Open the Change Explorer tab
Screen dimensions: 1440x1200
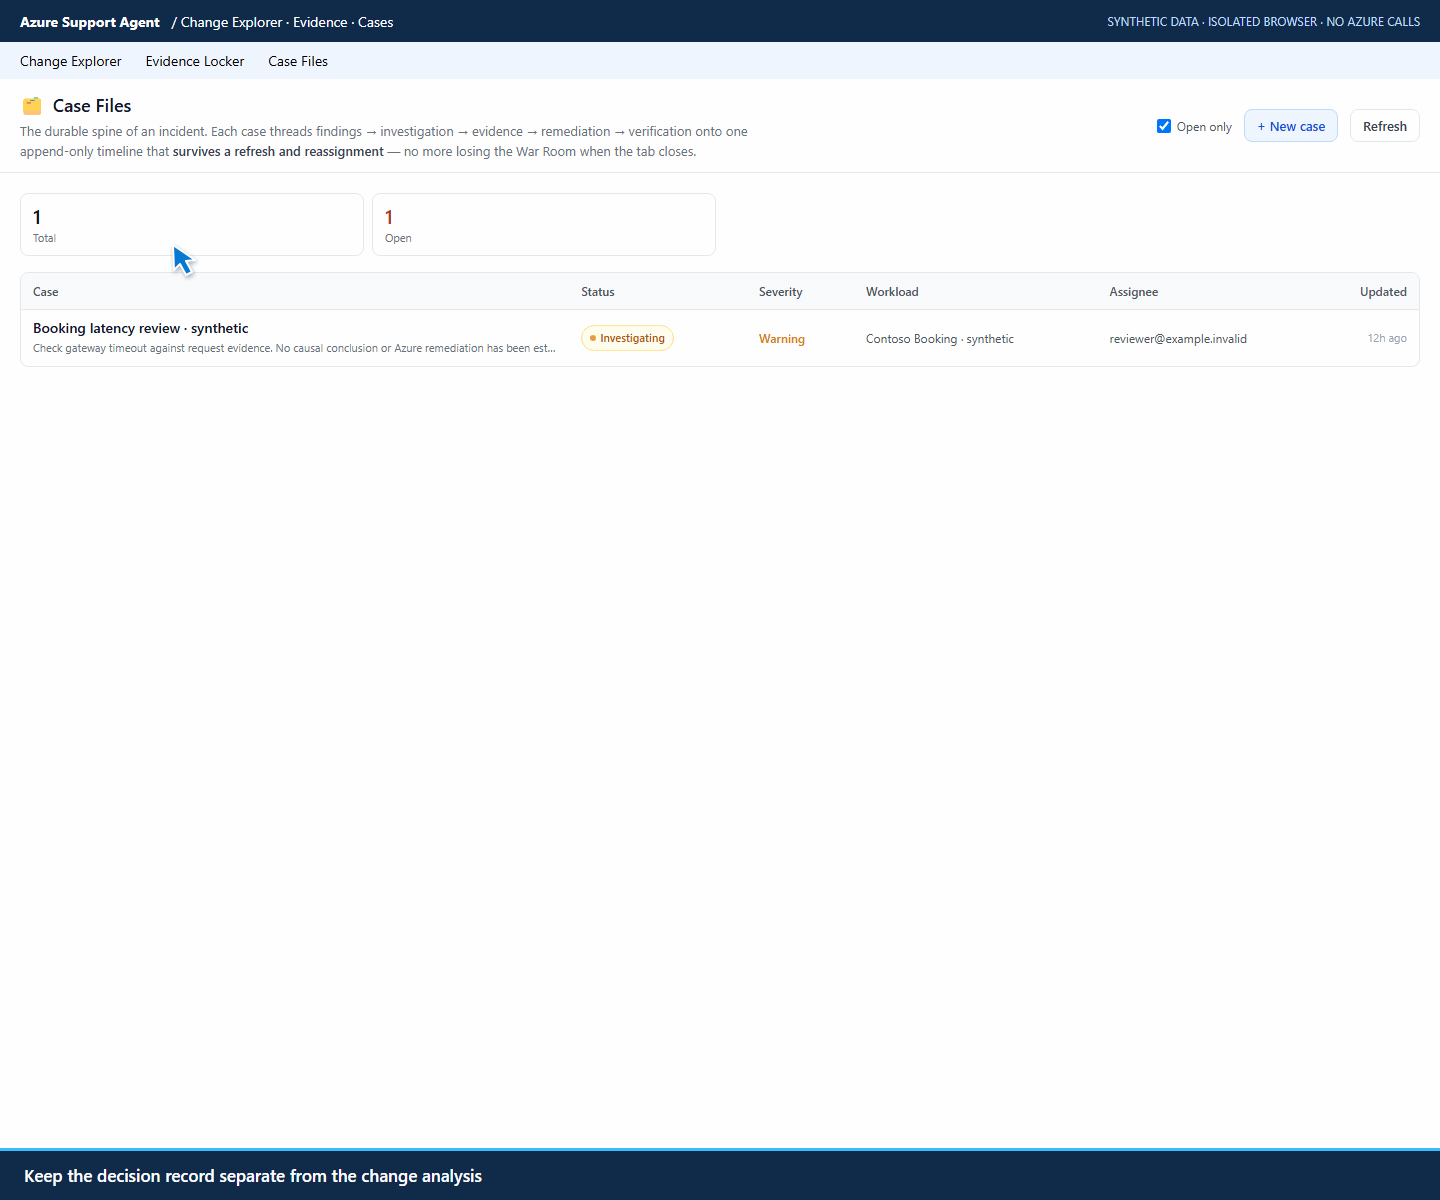pyautogui.click(x=71, y=61)
